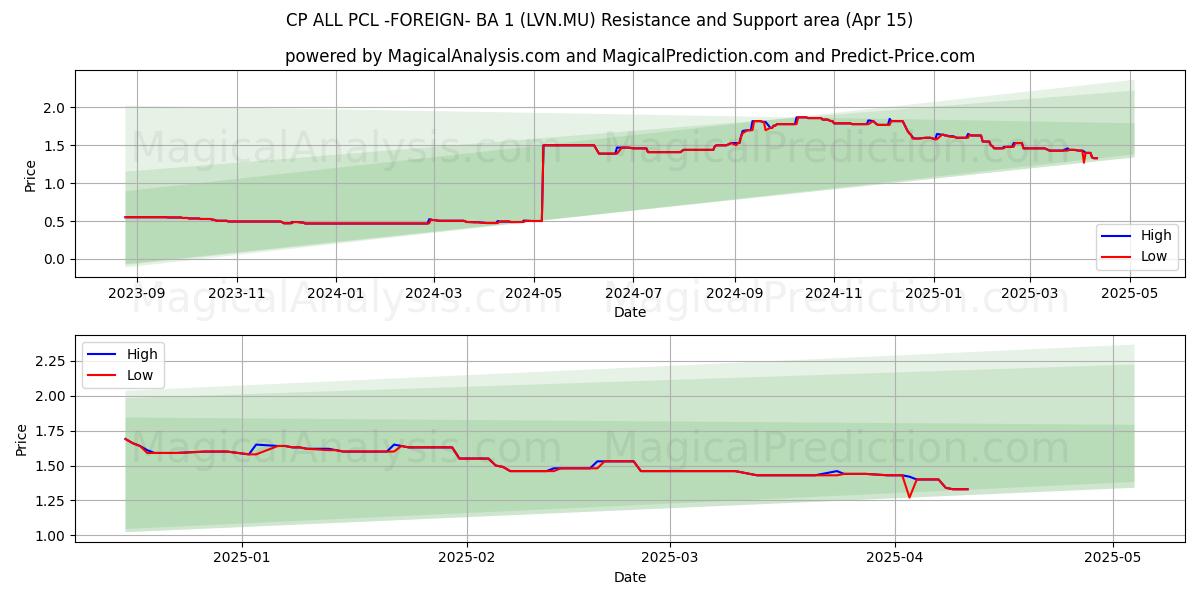Click 'Low' in the top chart legend
This screenshot has width=1200, height=600.
click(1154, 256)
